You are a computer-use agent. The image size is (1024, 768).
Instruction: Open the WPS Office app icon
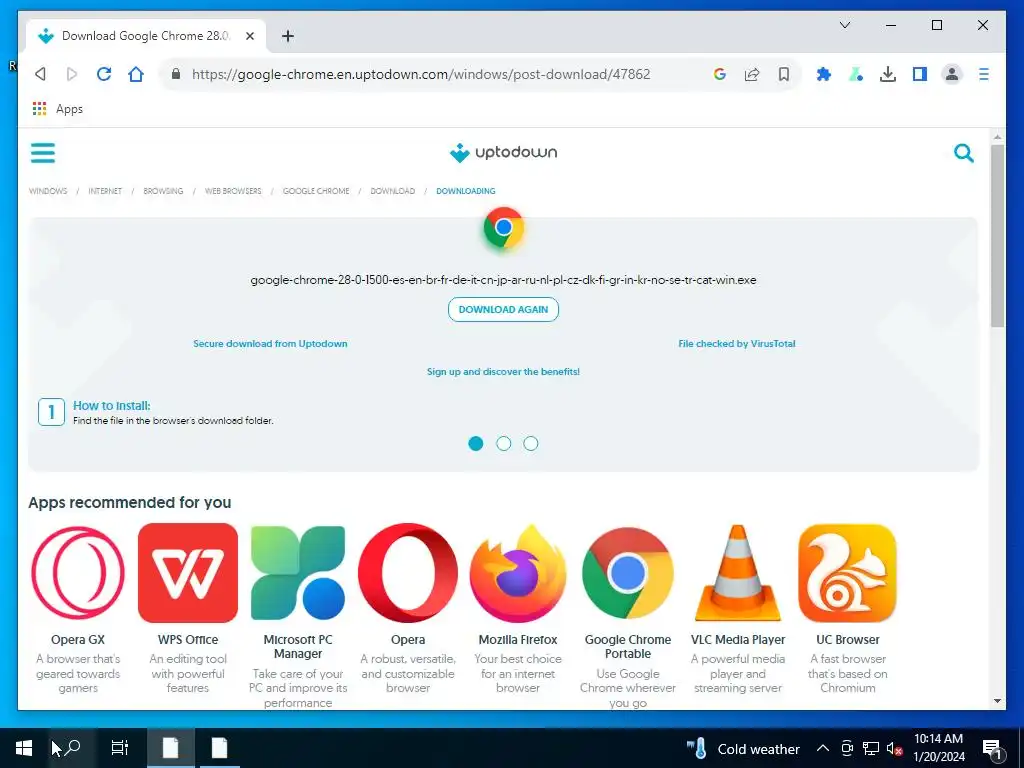point(188,573)
